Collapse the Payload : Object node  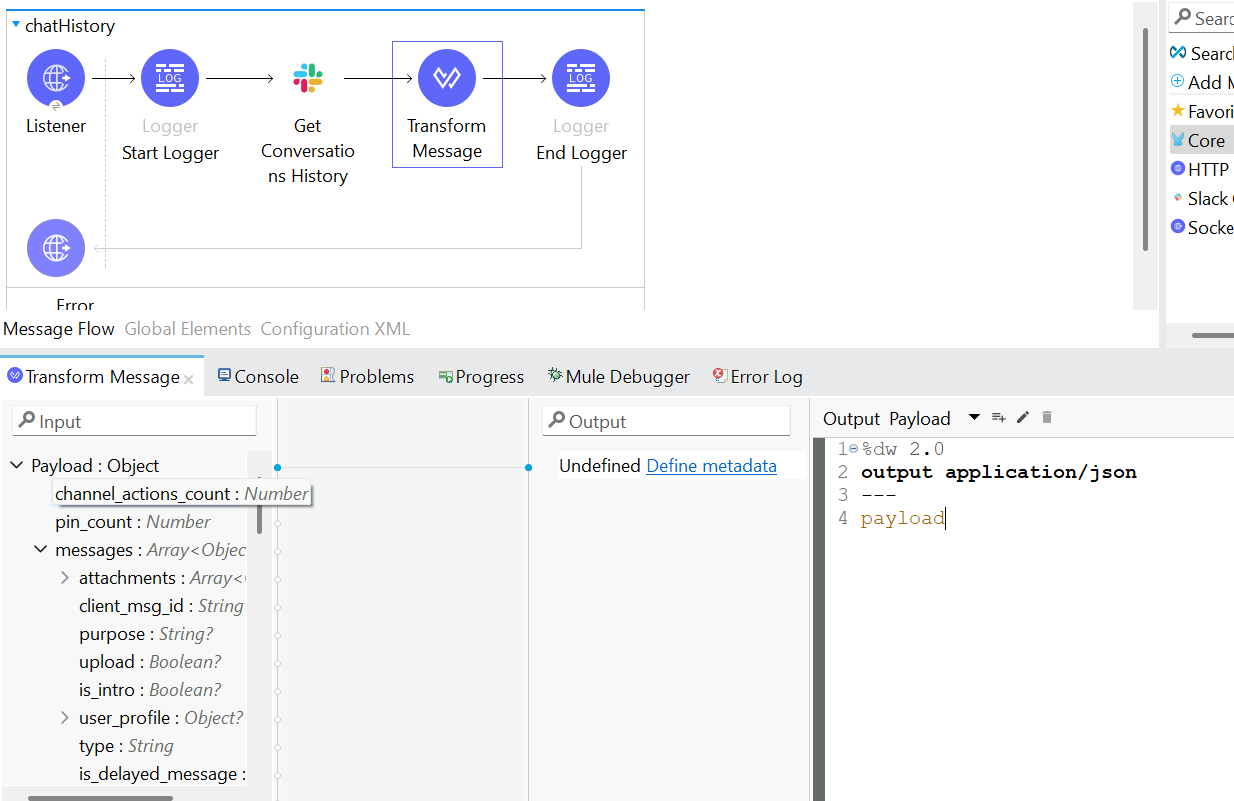pos(17,466)
